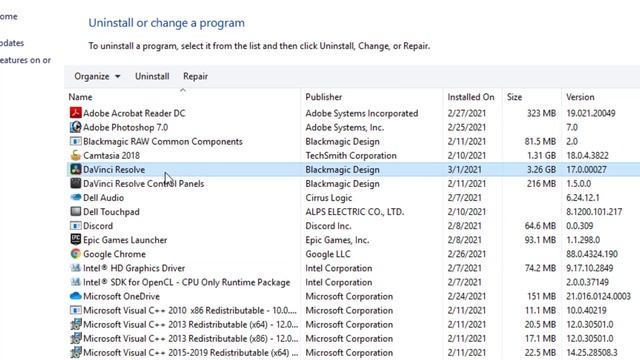
Task: Click the Discord program icon
Action: pyautogui.click(x=76, y=226)
